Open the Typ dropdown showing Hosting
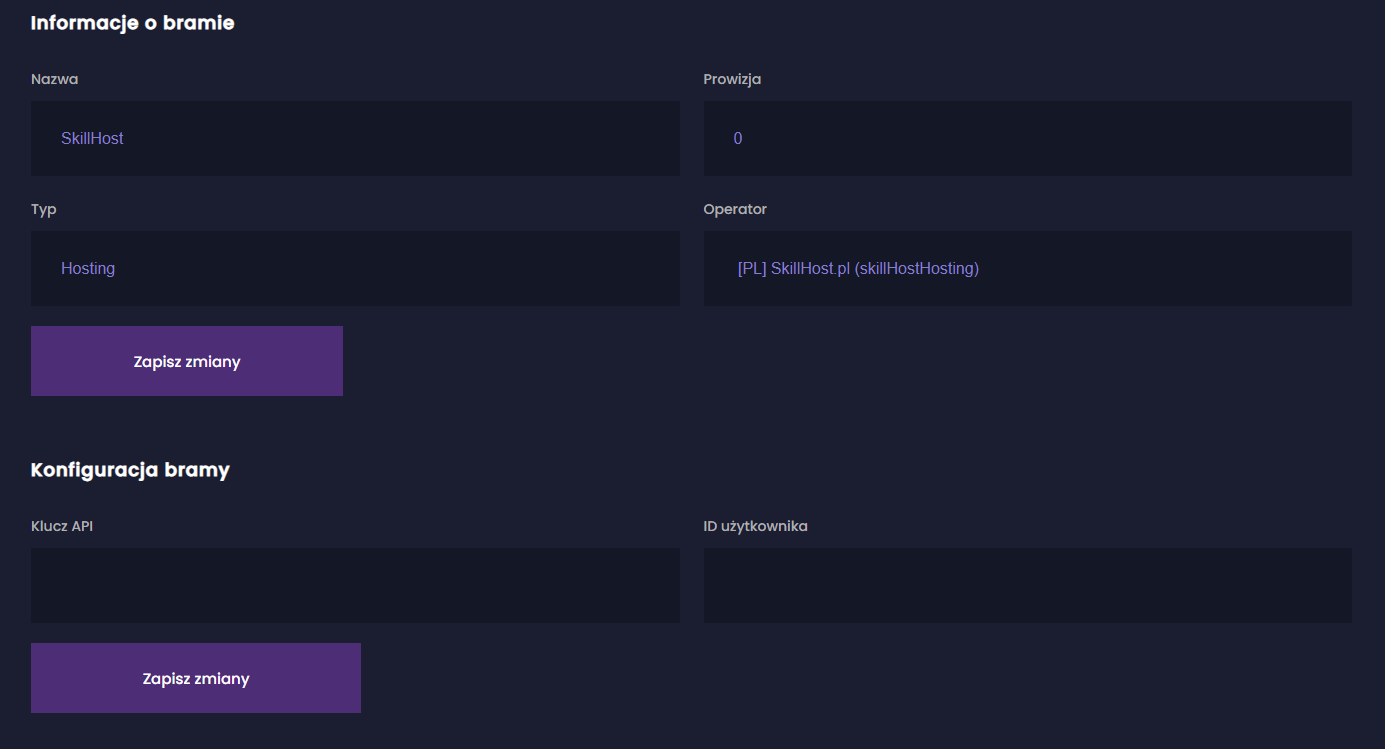The width and height of the screenshot is (1385, 749). tap(355, 268)
